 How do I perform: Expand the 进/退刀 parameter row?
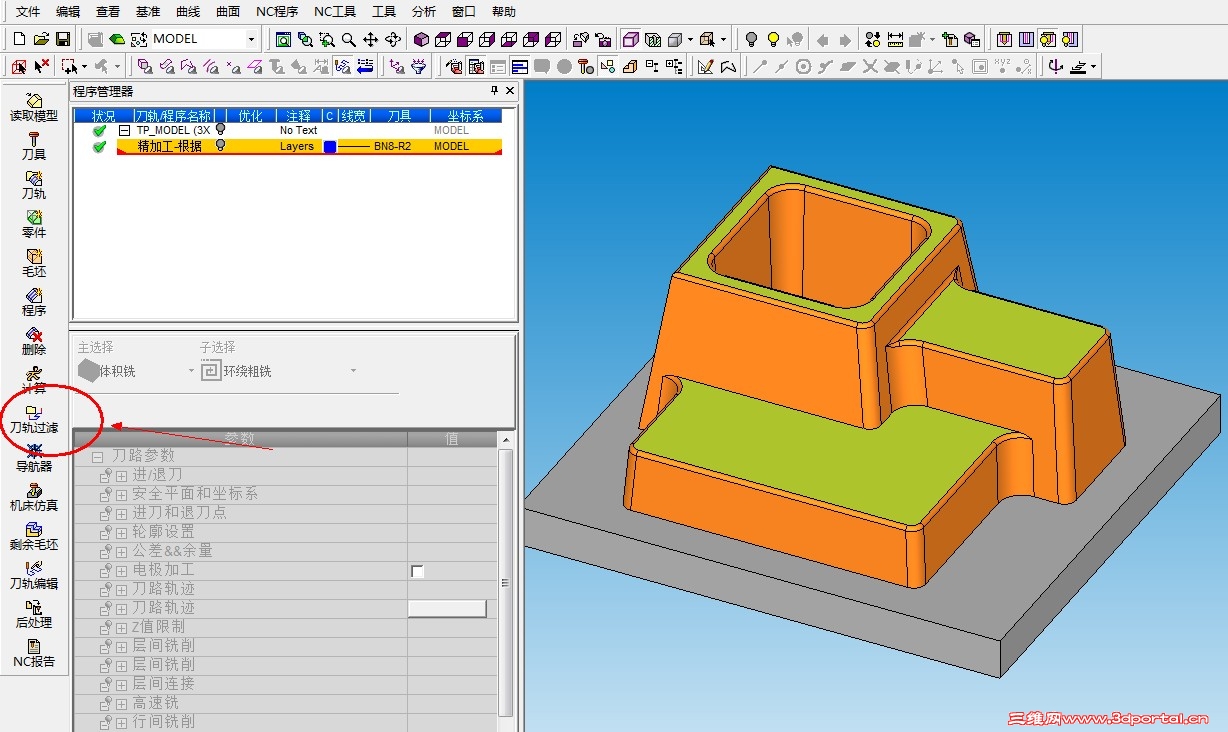coord(121,475)
